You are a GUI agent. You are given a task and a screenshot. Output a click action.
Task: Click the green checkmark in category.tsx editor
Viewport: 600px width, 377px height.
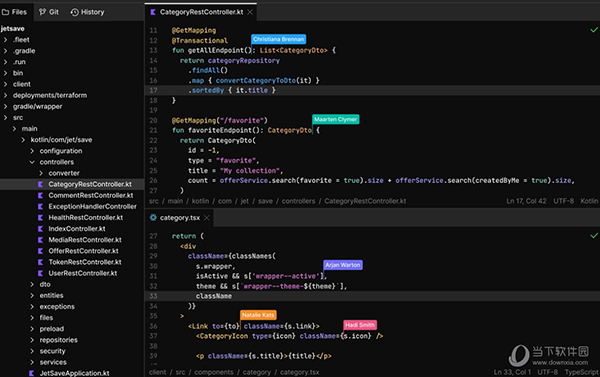point(594,236)
